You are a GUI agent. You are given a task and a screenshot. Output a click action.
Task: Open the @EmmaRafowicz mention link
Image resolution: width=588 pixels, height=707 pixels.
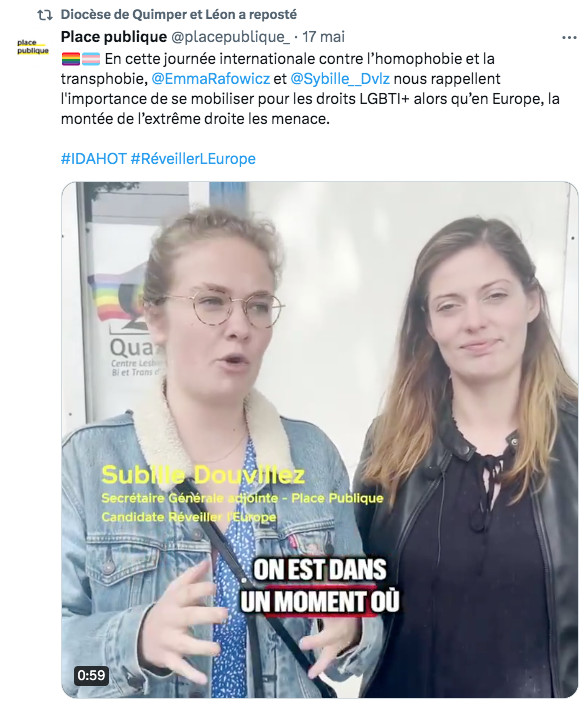tap(211, 79)
